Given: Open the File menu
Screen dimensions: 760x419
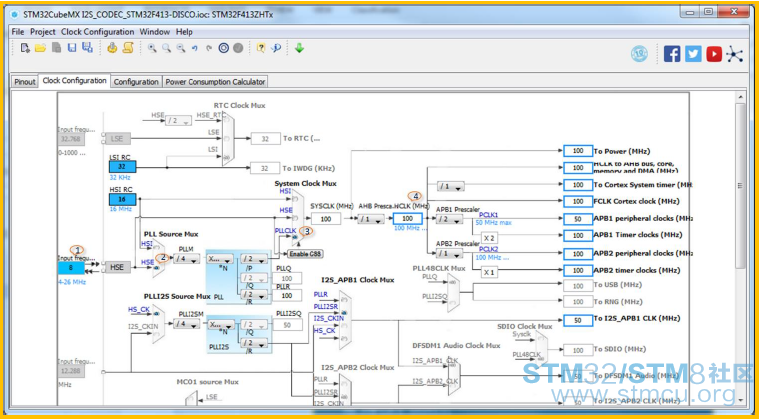Looking at the screenshot, I should coord(17,32).
